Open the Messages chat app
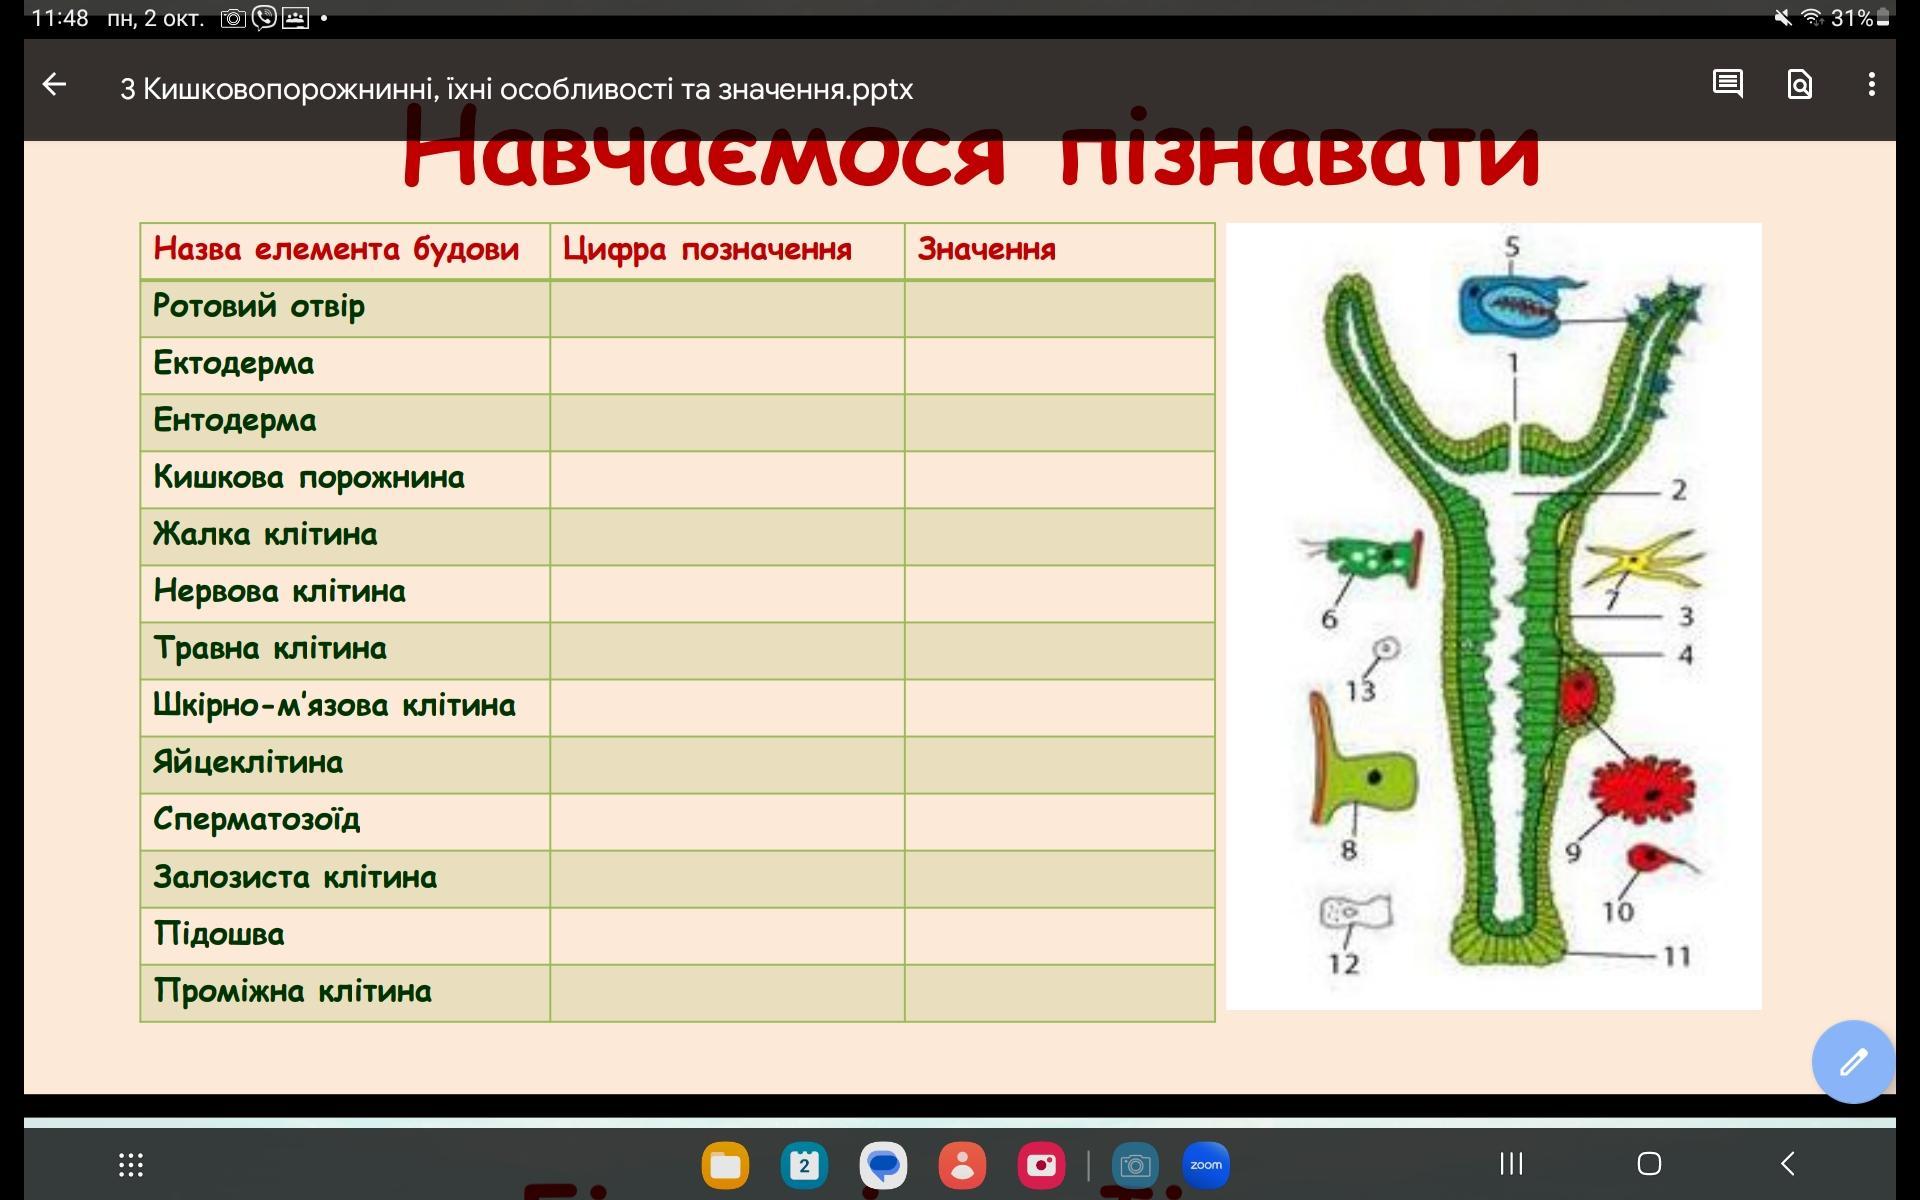1920x1200 pixels. 883,1165
